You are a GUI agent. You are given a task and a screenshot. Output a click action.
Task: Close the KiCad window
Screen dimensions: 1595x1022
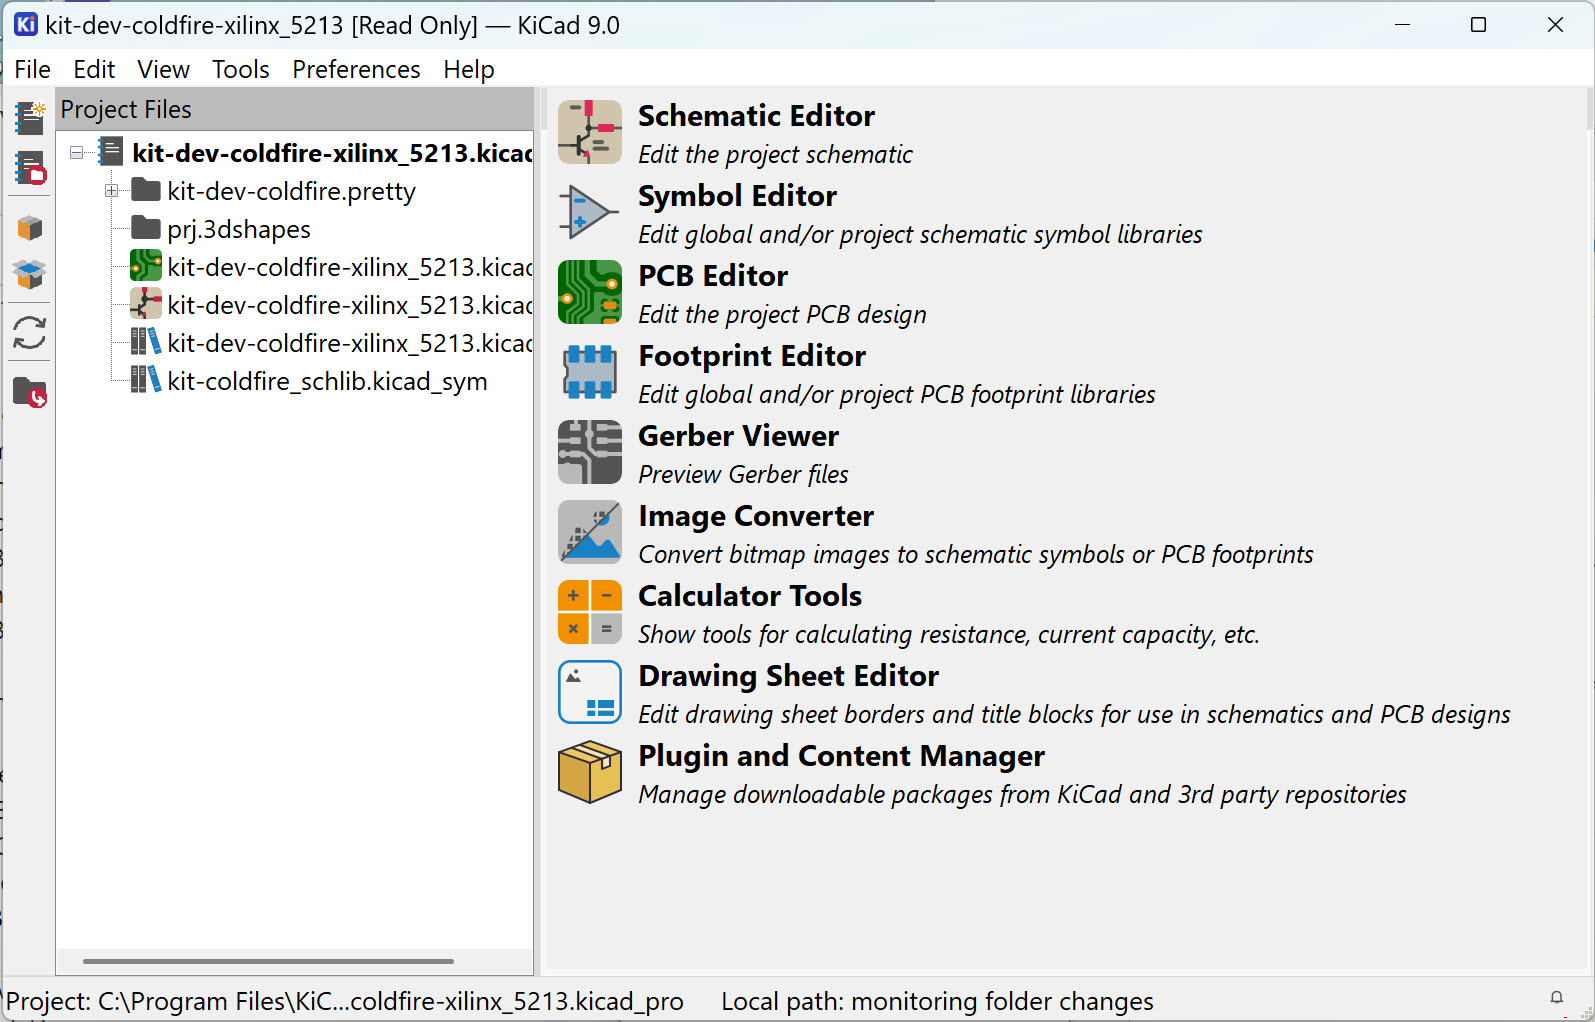(1555, 24)
